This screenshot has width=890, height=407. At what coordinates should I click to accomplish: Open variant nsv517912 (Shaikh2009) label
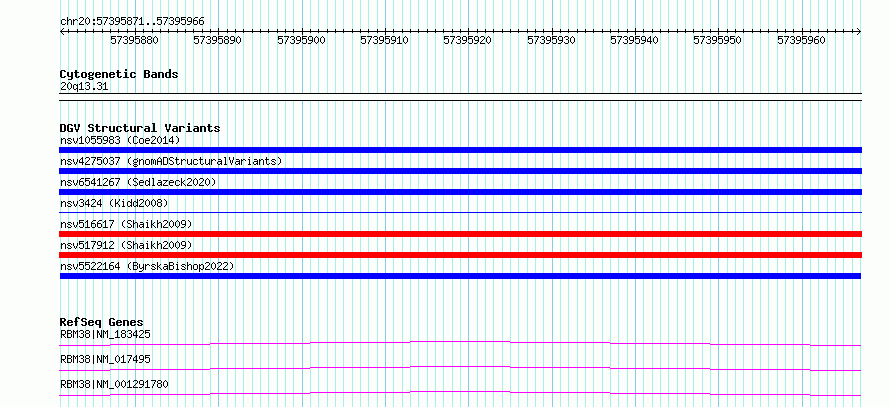(x=126, y=245)
